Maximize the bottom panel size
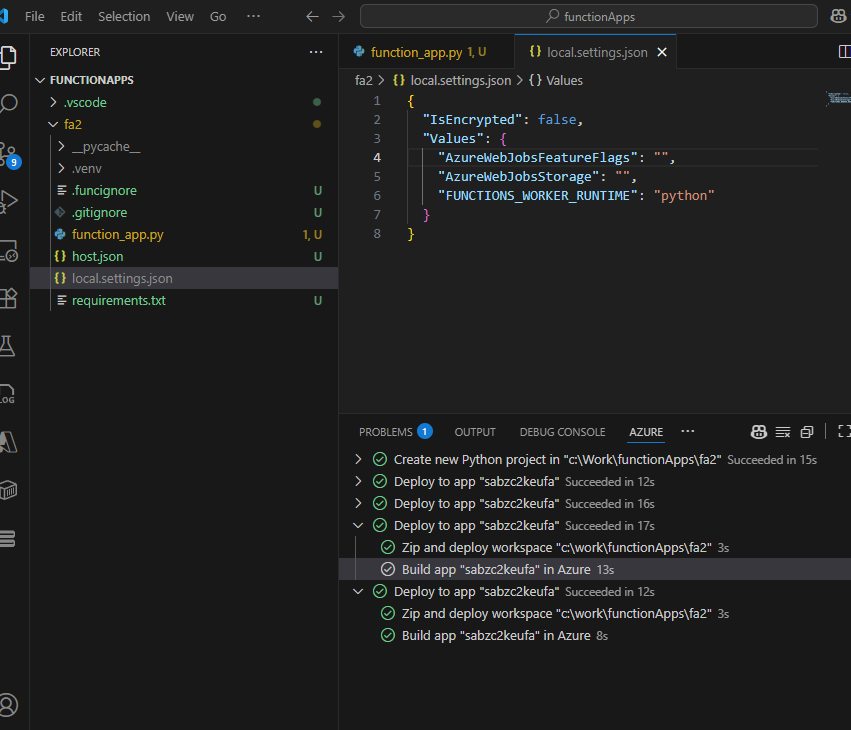The image size is (851, 730). 844,431
